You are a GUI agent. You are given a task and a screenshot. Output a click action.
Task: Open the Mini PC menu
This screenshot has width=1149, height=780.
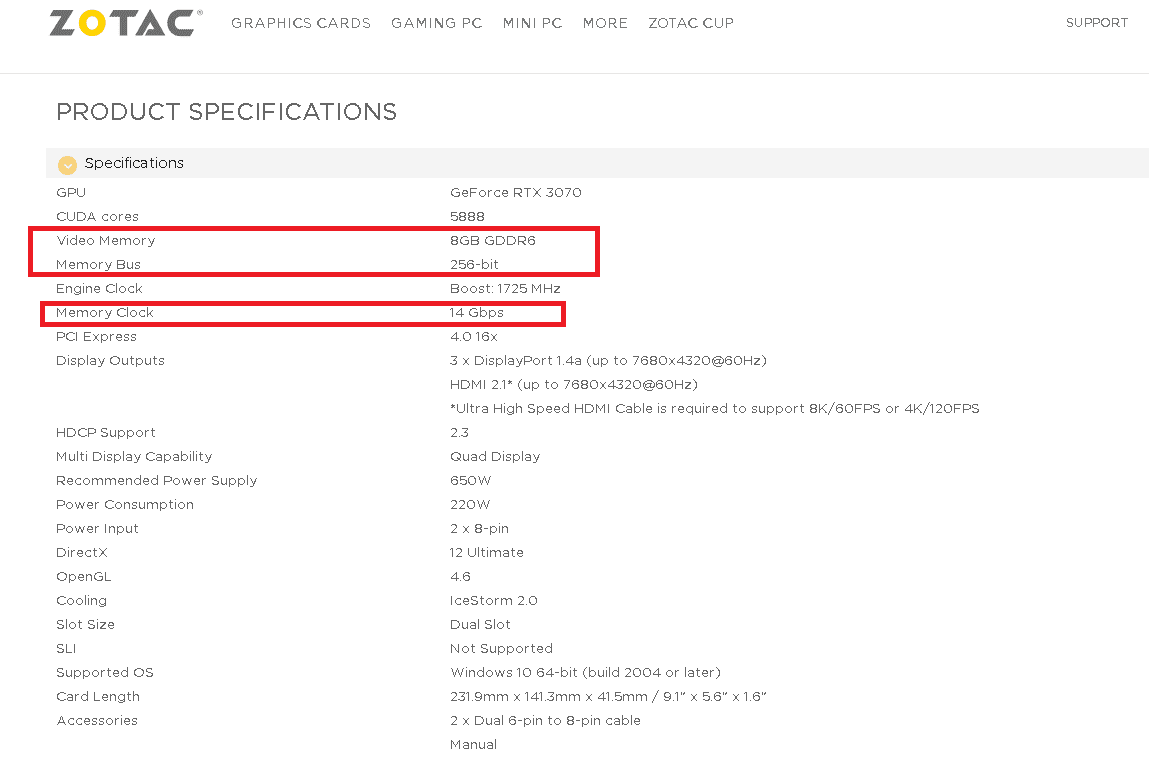tap(532, 23)
